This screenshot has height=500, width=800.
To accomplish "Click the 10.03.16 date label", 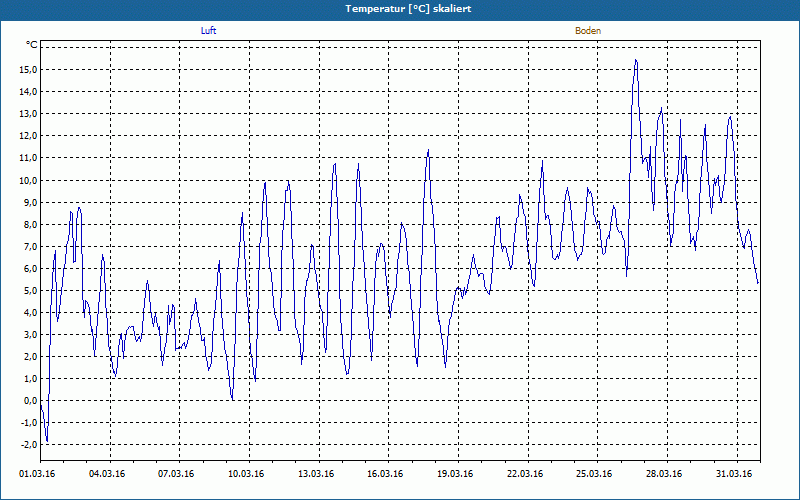I will (x=246, y=474).
